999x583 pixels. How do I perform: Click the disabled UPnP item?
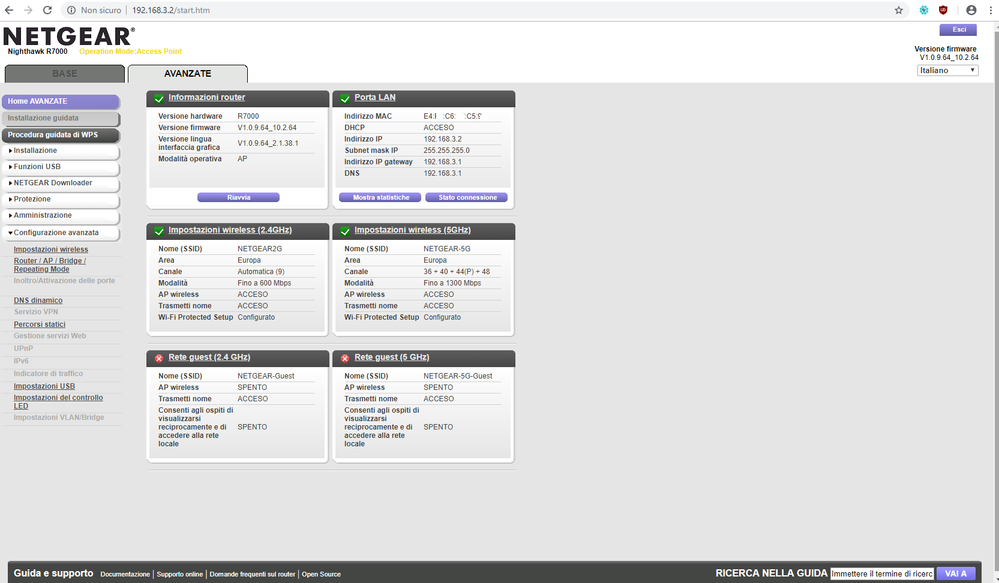pyautogui.click(x=23, y=349)
